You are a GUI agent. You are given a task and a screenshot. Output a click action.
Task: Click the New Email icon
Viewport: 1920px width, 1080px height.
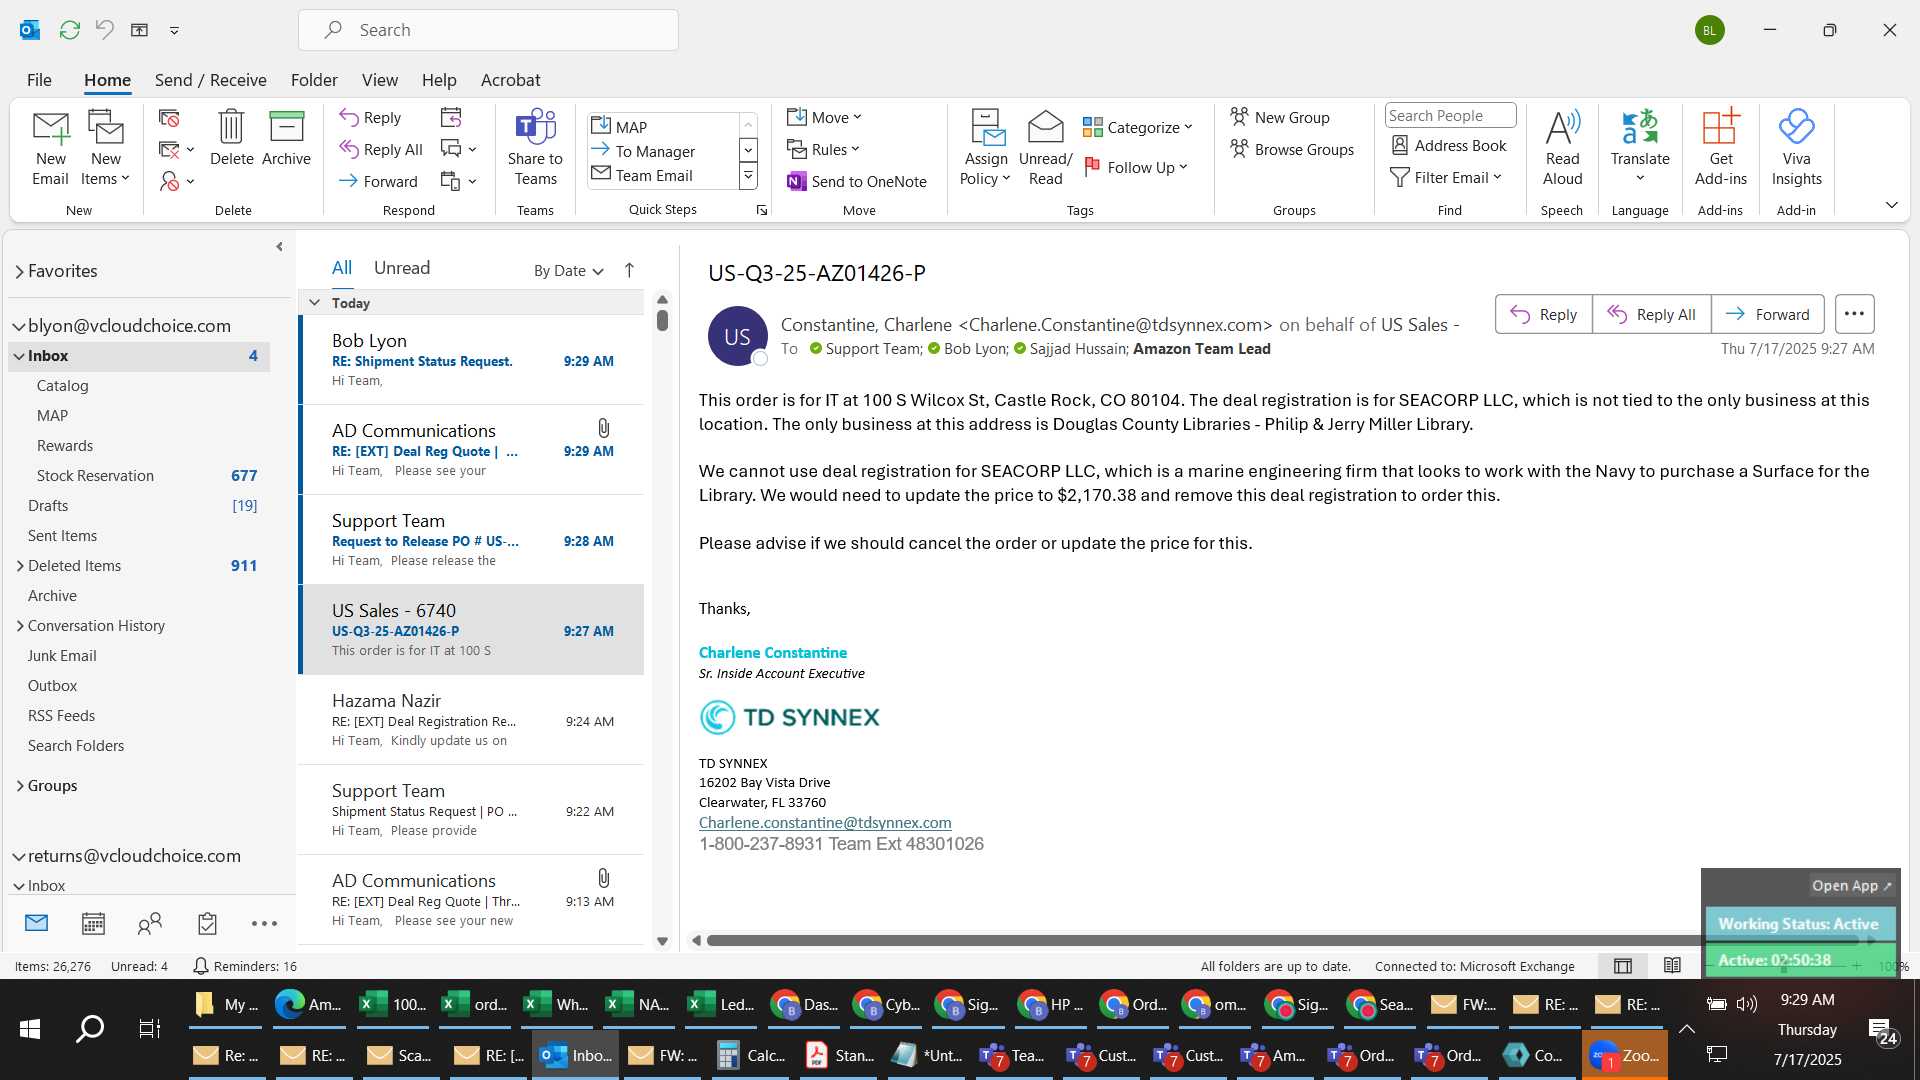tap(50, 148)
